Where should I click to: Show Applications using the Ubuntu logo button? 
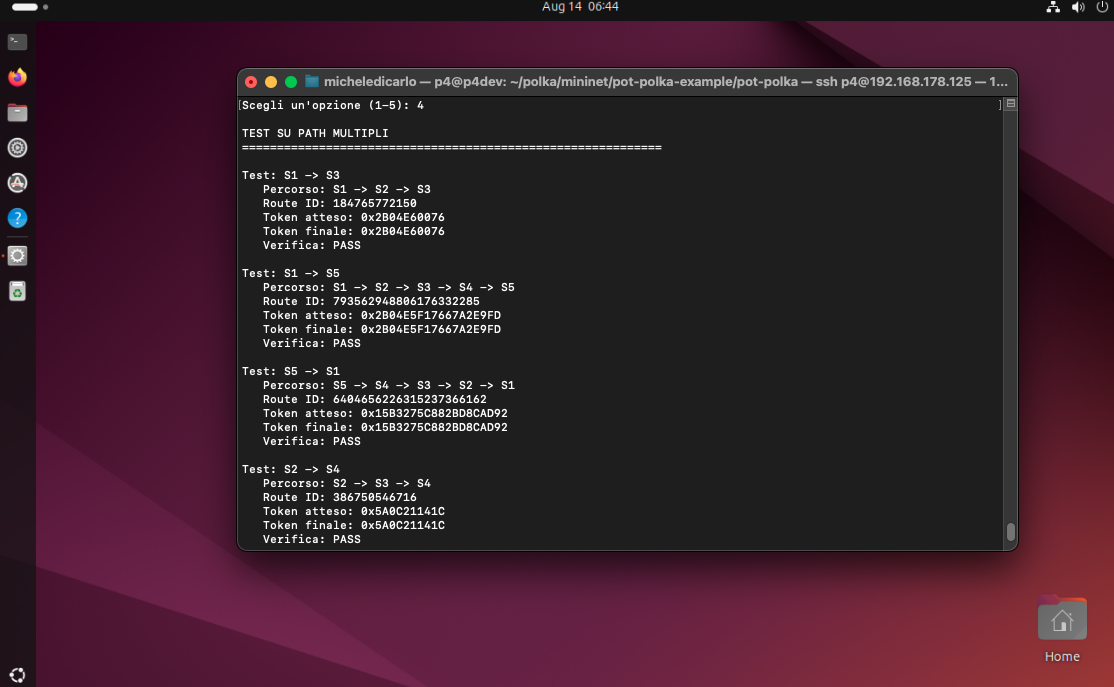click(x=17, y=674)
